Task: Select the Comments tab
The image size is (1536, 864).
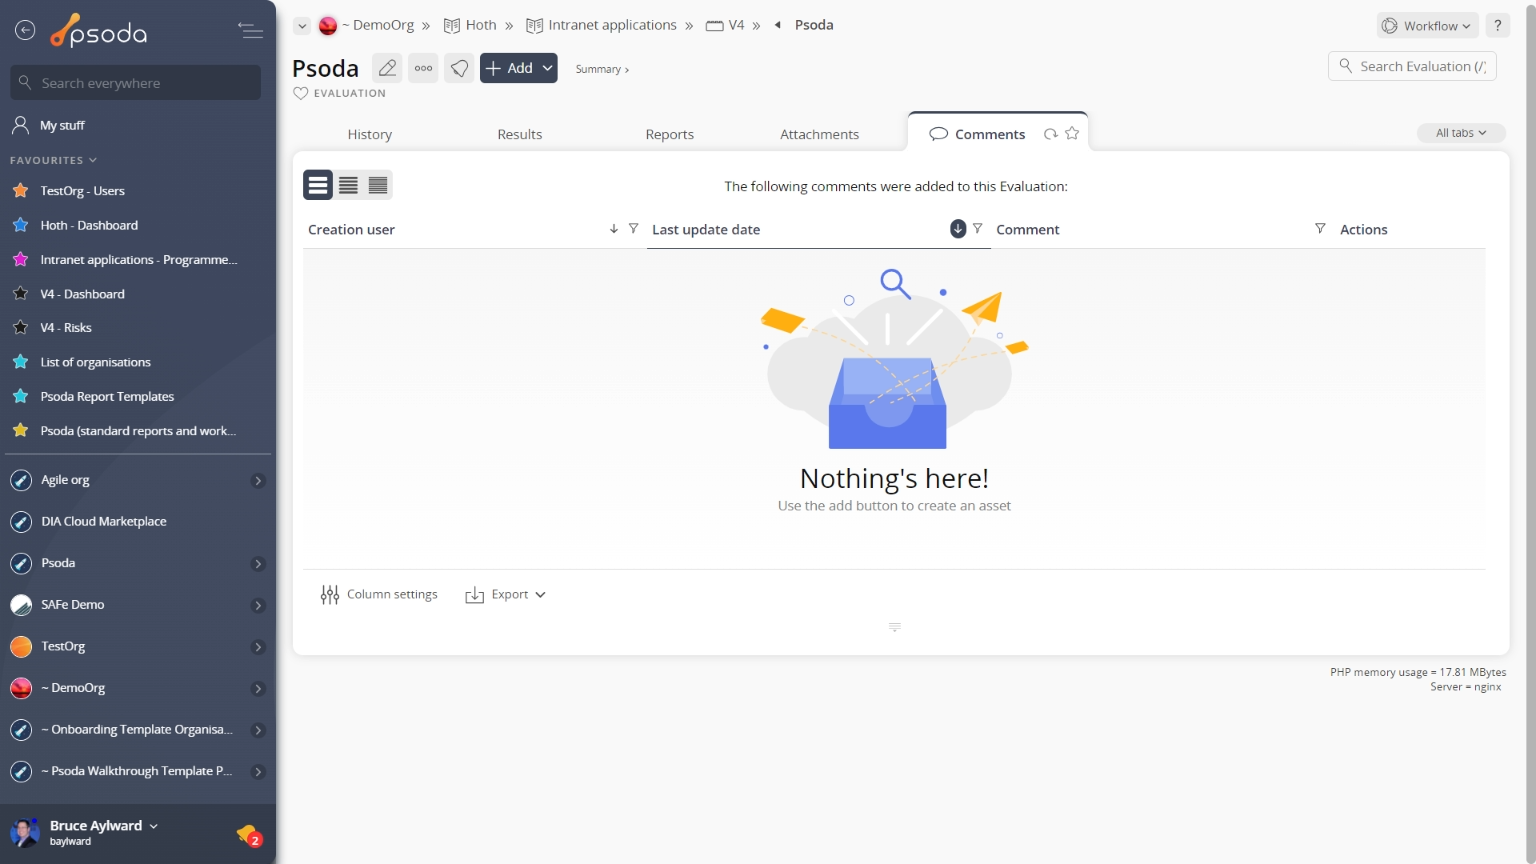Action: point(989,134)
